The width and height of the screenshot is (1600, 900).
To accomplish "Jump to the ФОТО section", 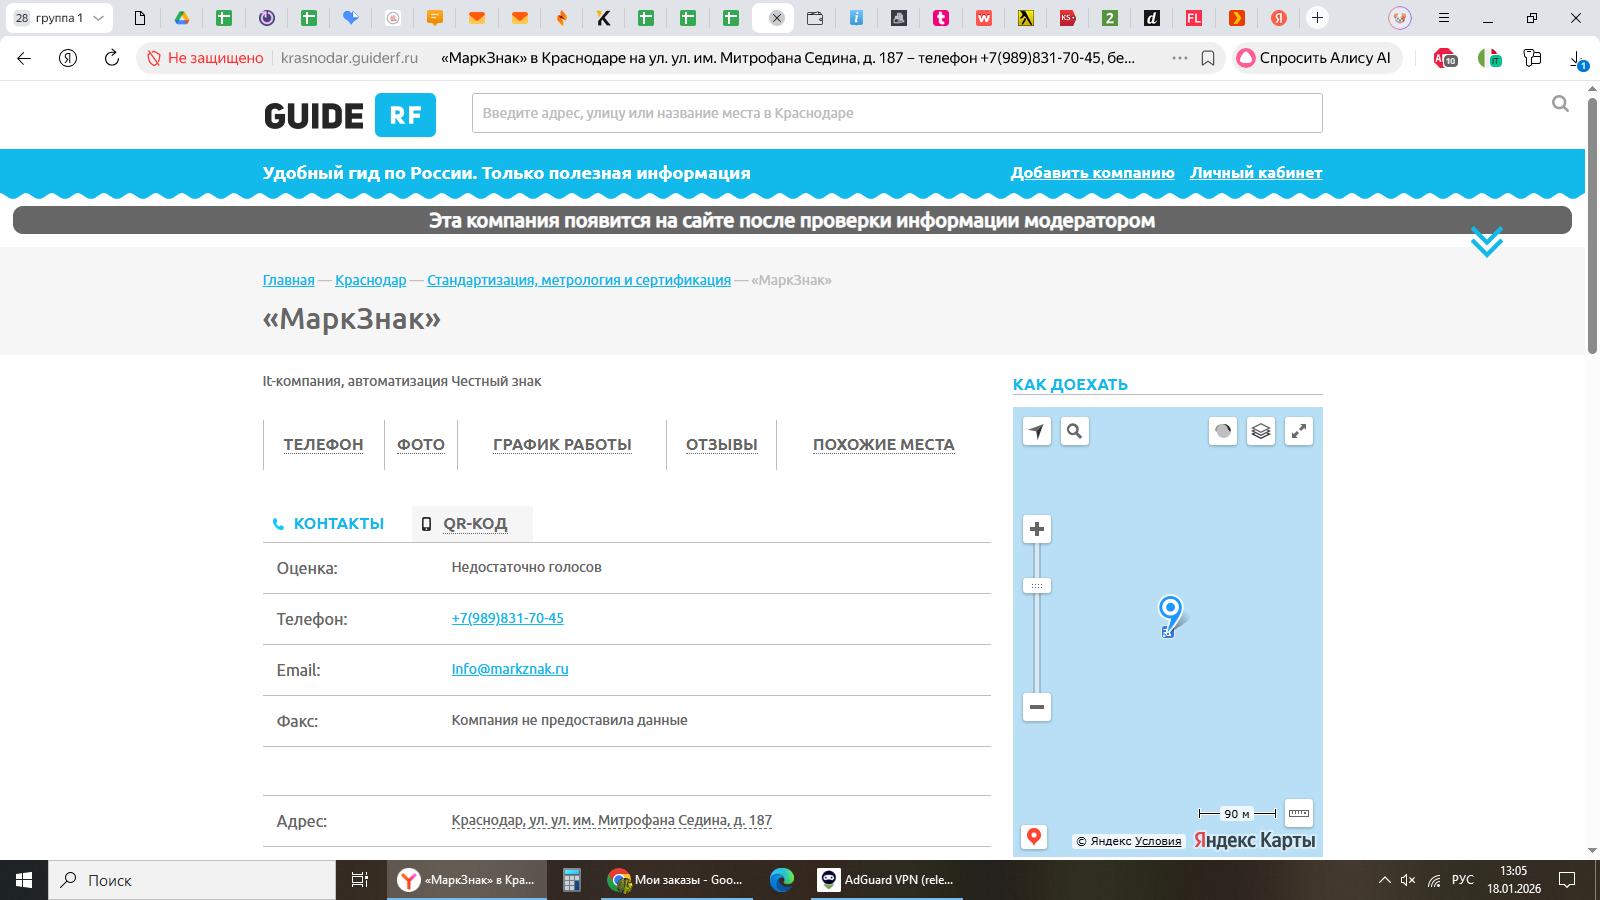I will click(x=421, y=444).
